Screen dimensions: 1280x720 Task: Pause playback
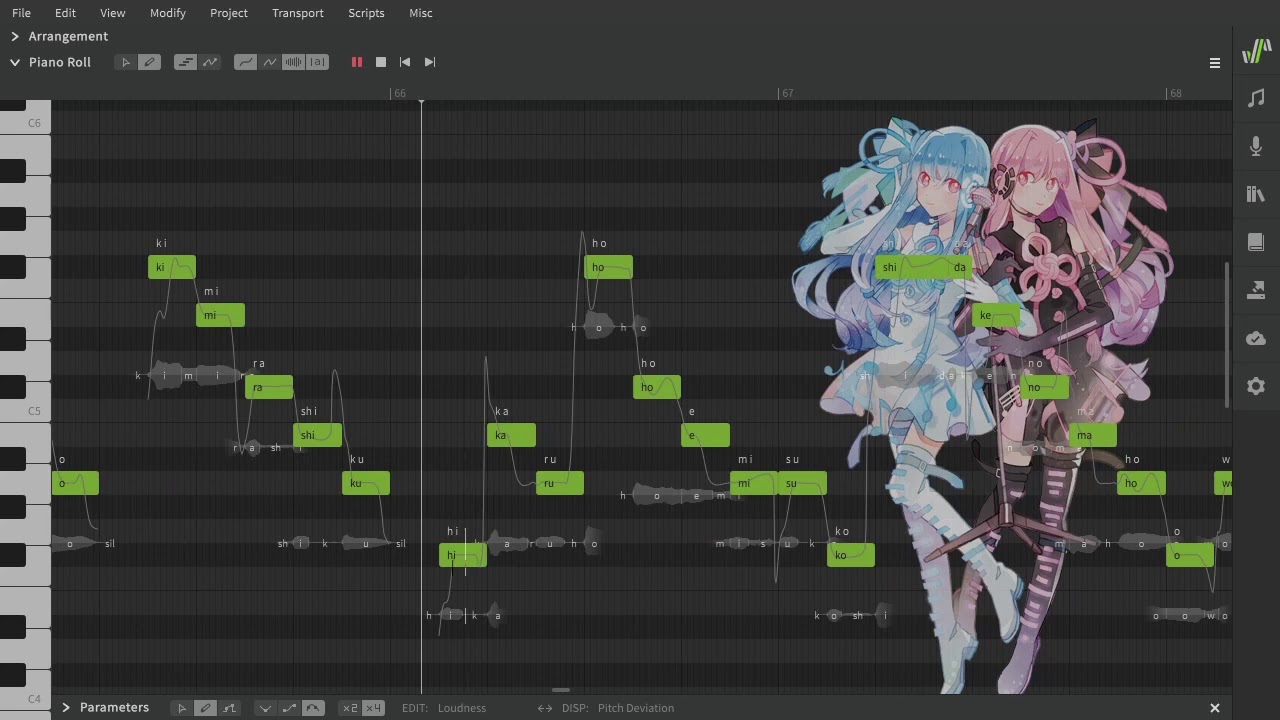coord(356,62)
